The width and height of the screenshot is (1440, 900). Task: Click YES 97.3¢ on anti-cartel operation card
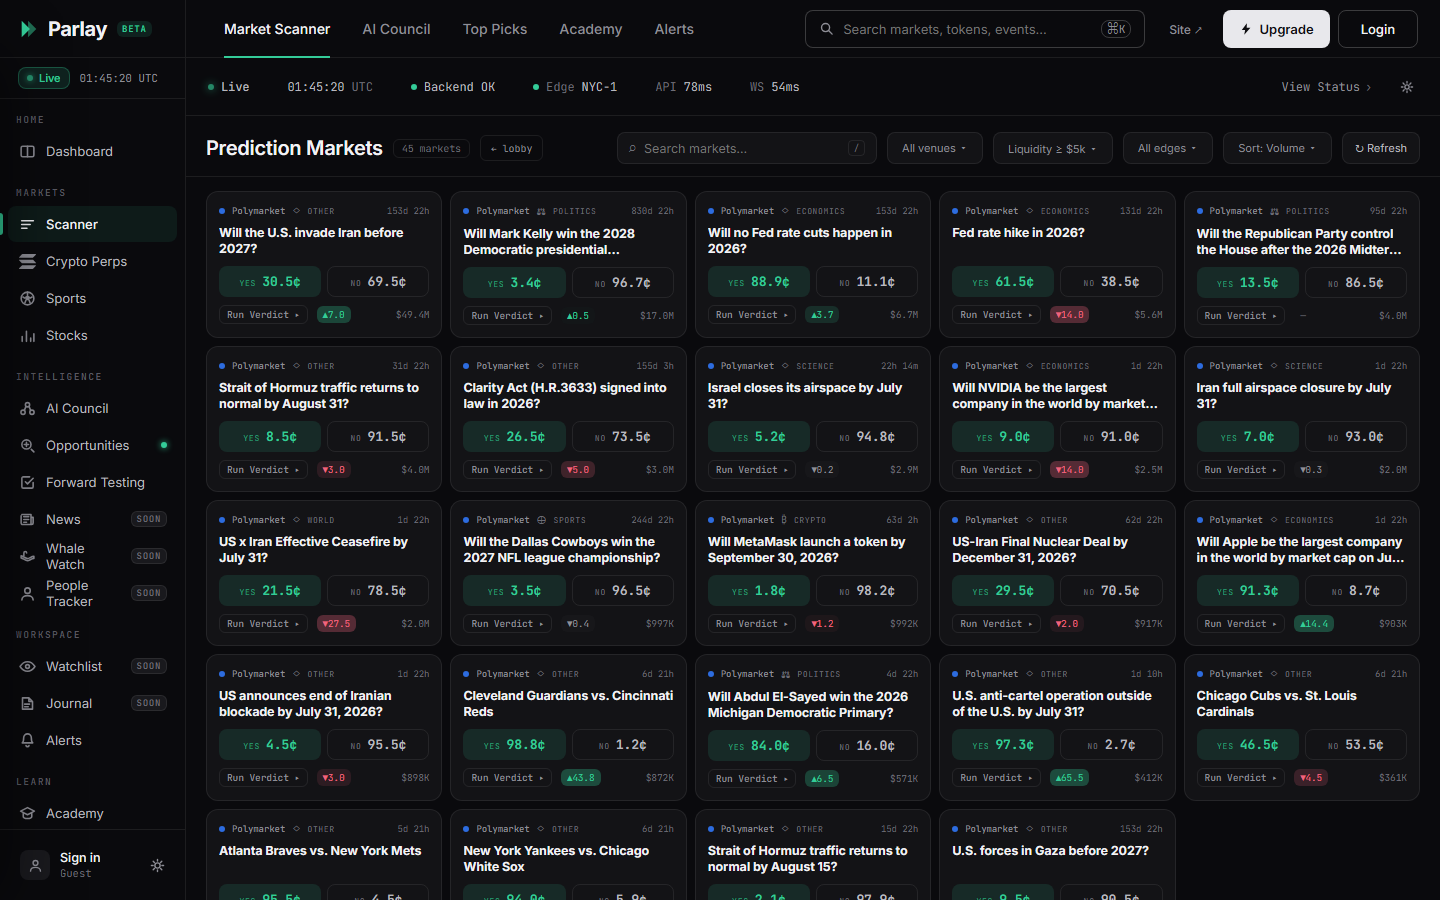[1003, 745]
